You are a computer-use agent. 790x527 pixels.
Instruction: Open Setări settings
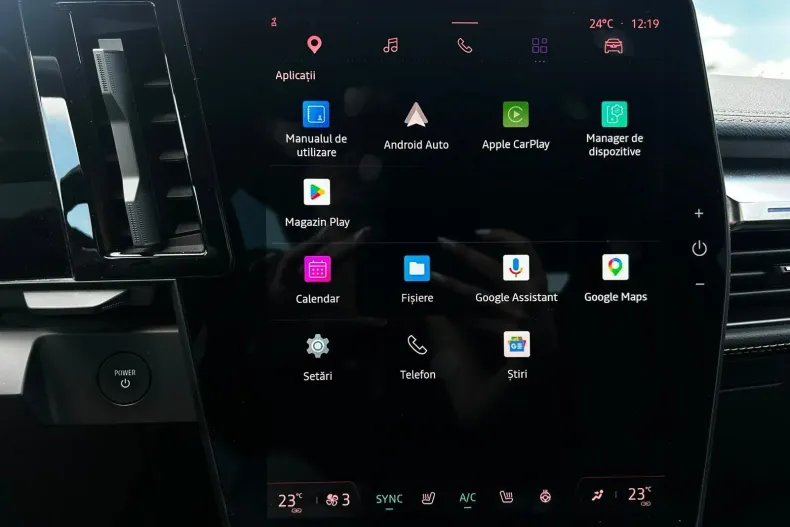pyautogui.click(x=317, y=358)
